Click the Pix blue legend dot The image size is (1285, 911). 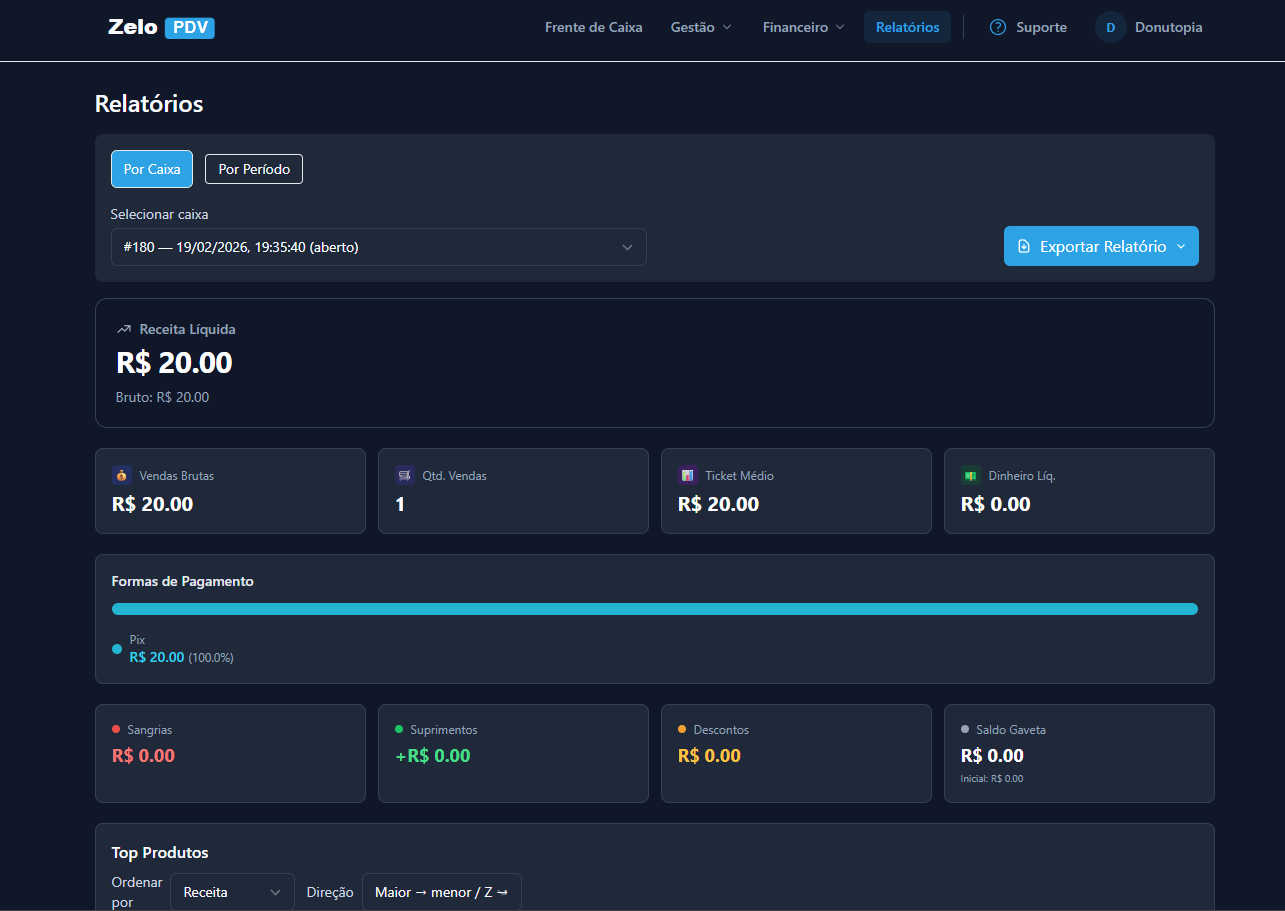pyautogui.click(x=117, y=649)
